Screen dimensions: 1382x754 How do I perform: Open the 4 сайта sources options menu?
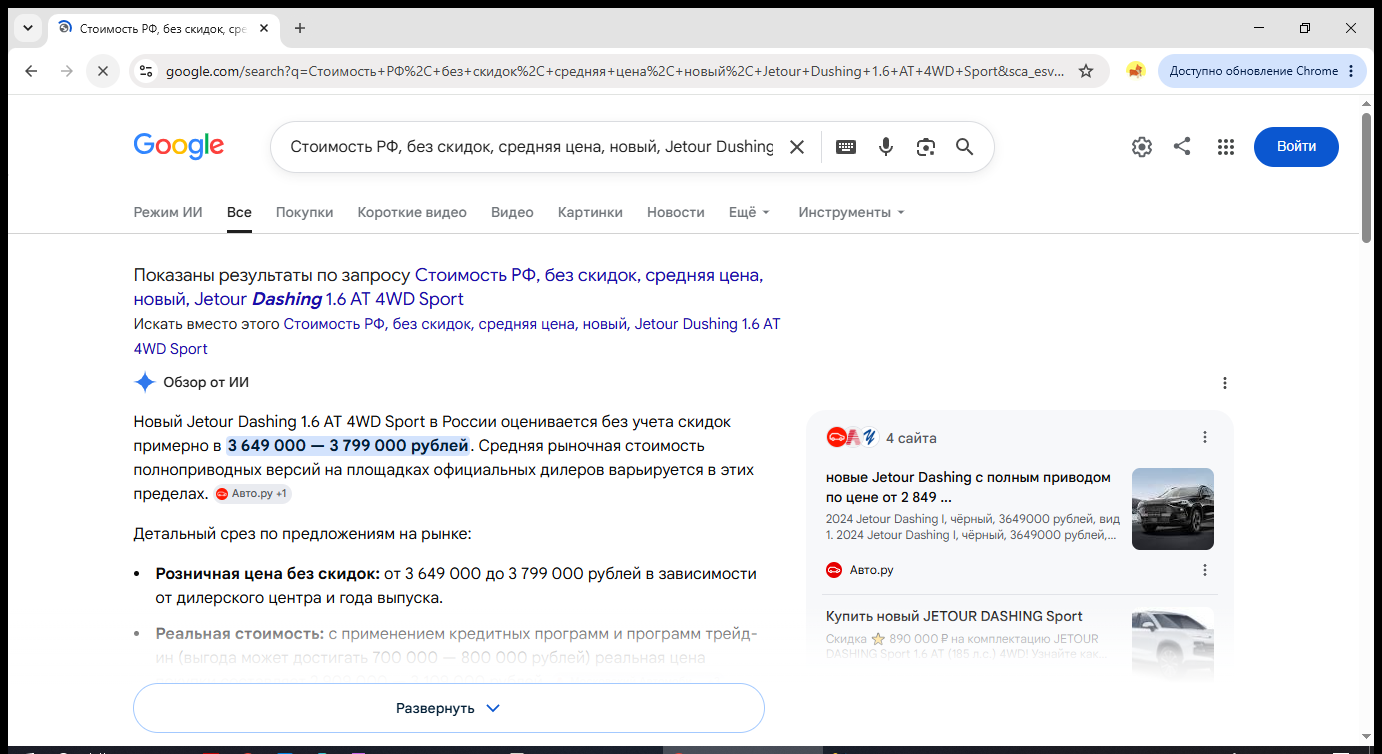1205,437
